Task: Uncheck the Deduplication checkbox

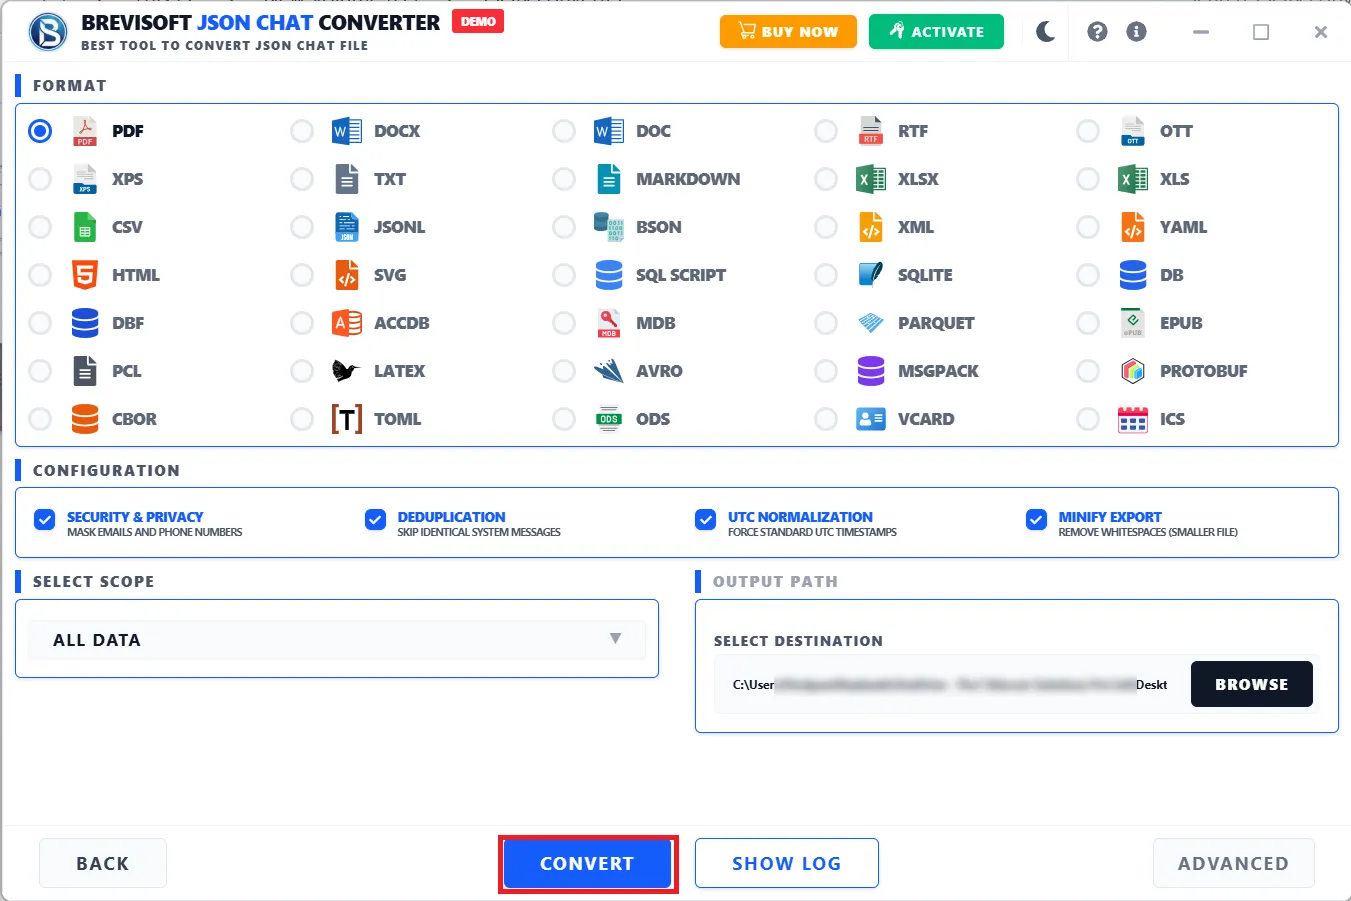Action: [375, 519]
